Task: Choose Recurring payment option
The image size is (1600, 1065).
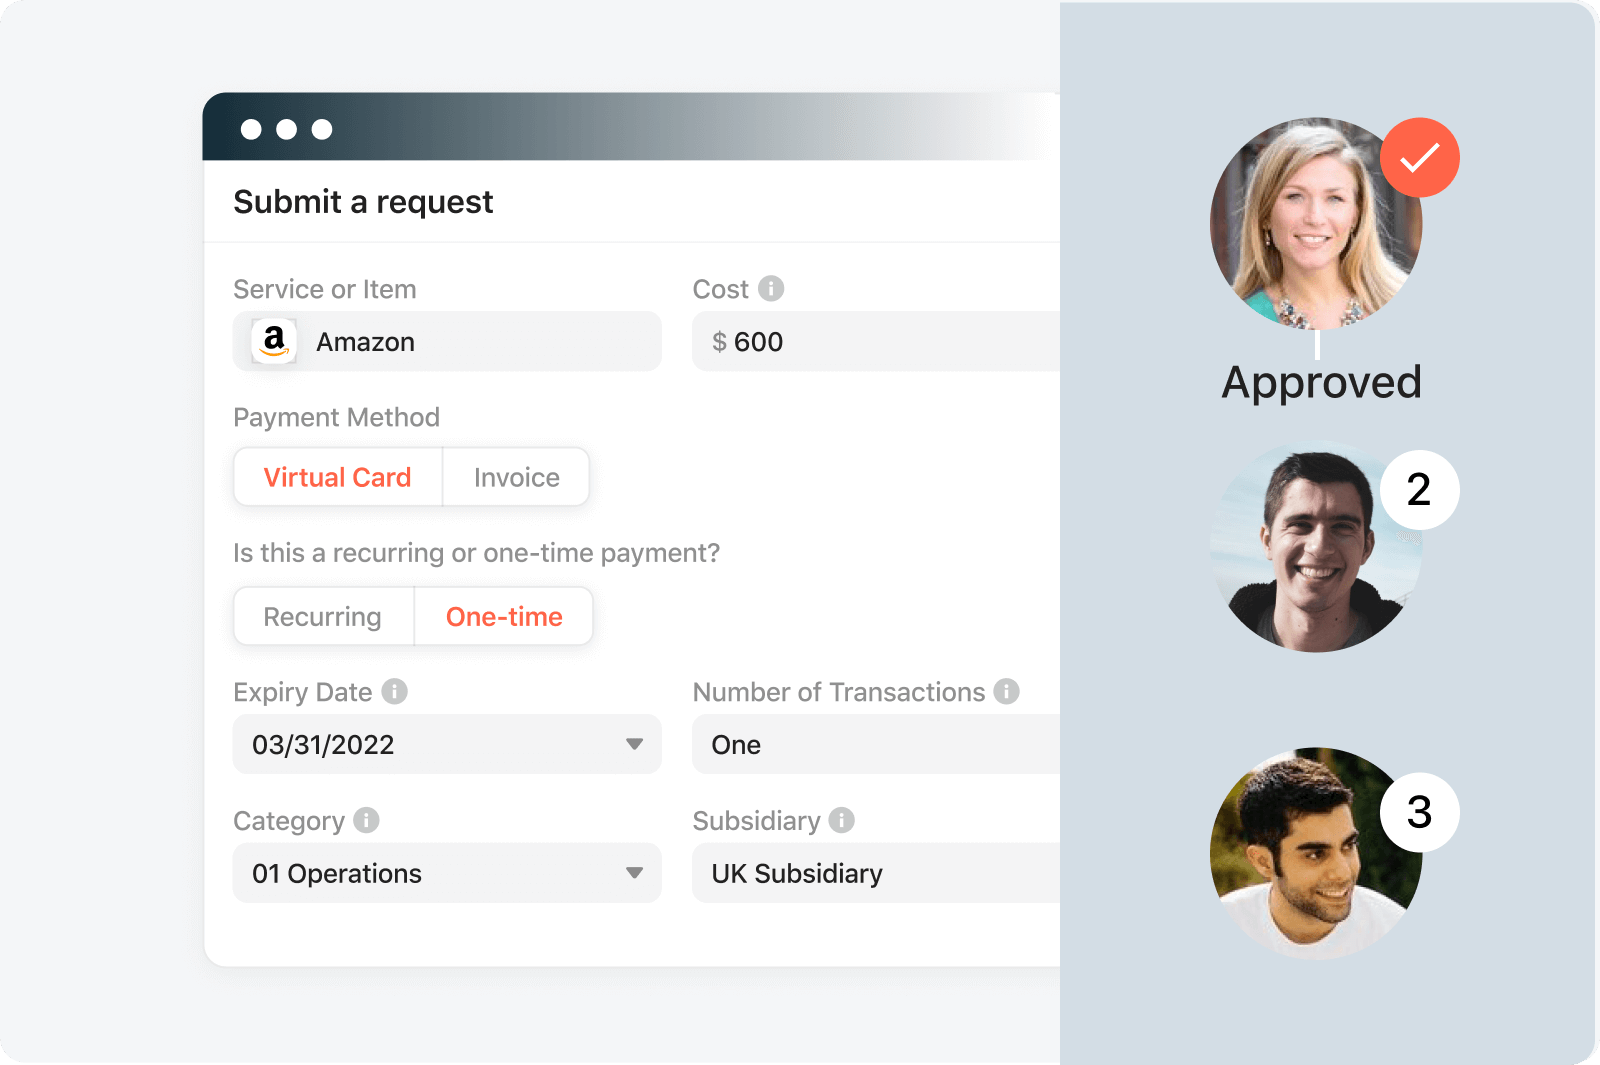Action: point(323,616)
